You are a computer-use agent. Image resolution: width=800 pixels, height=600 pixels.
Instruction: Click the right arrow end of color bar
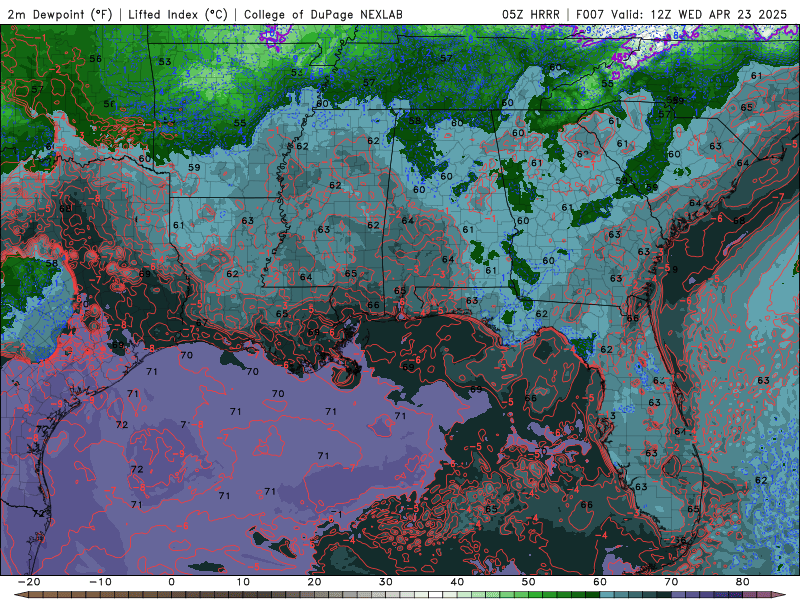pyautogui.click(x=780, y=595)
